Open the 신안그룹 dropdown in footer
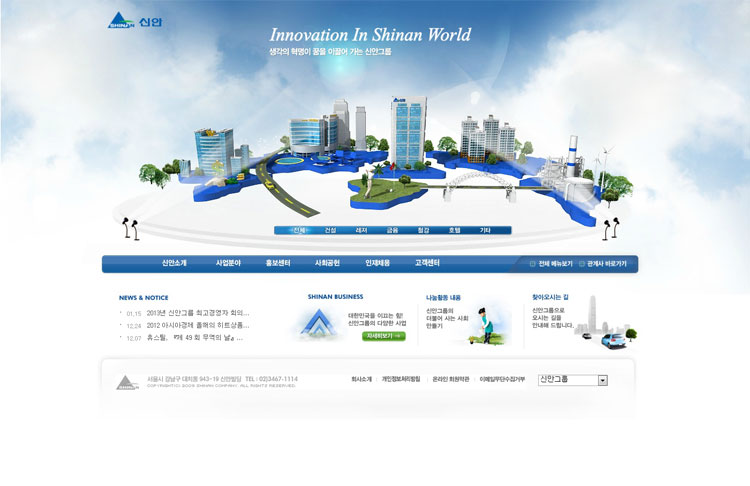 pyautogui.click(x=573, y=380)
